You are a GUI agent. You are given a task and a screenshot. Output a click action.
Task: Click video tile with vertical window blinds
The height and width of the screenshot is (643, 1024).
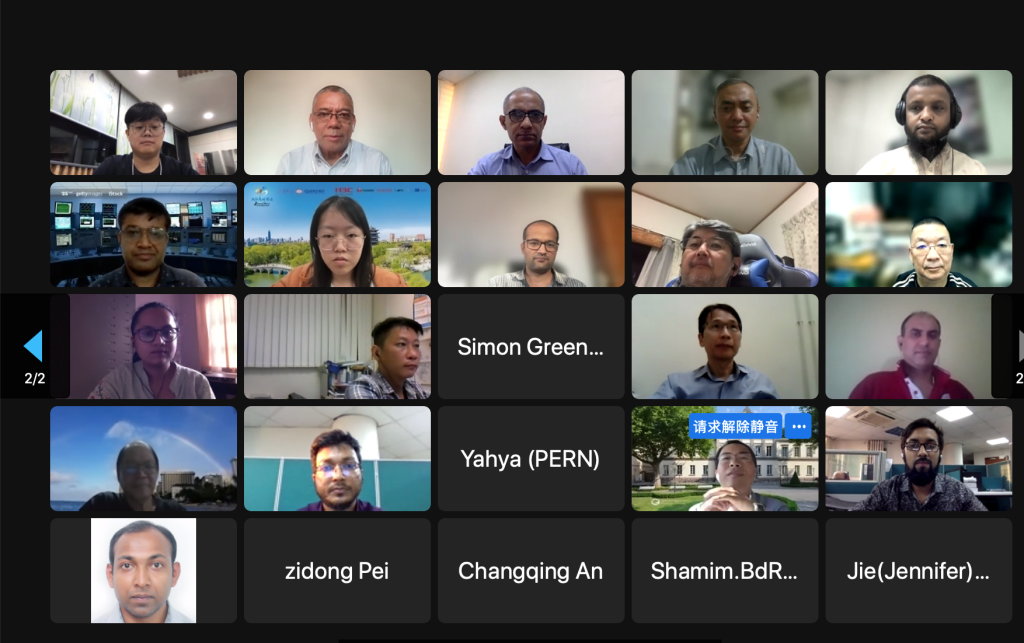[x=337, y=347]
